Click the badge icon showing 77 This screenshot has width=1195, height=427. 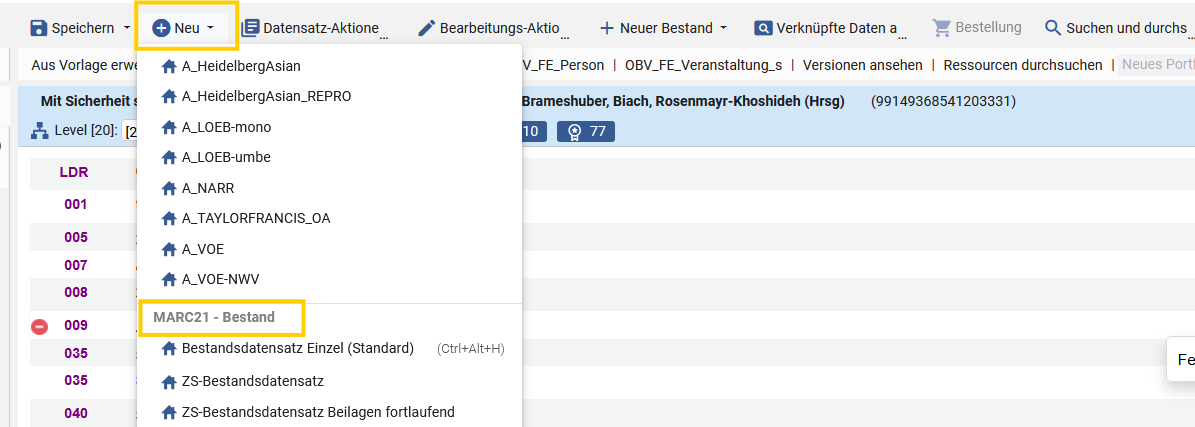click(x=575, y=132)
